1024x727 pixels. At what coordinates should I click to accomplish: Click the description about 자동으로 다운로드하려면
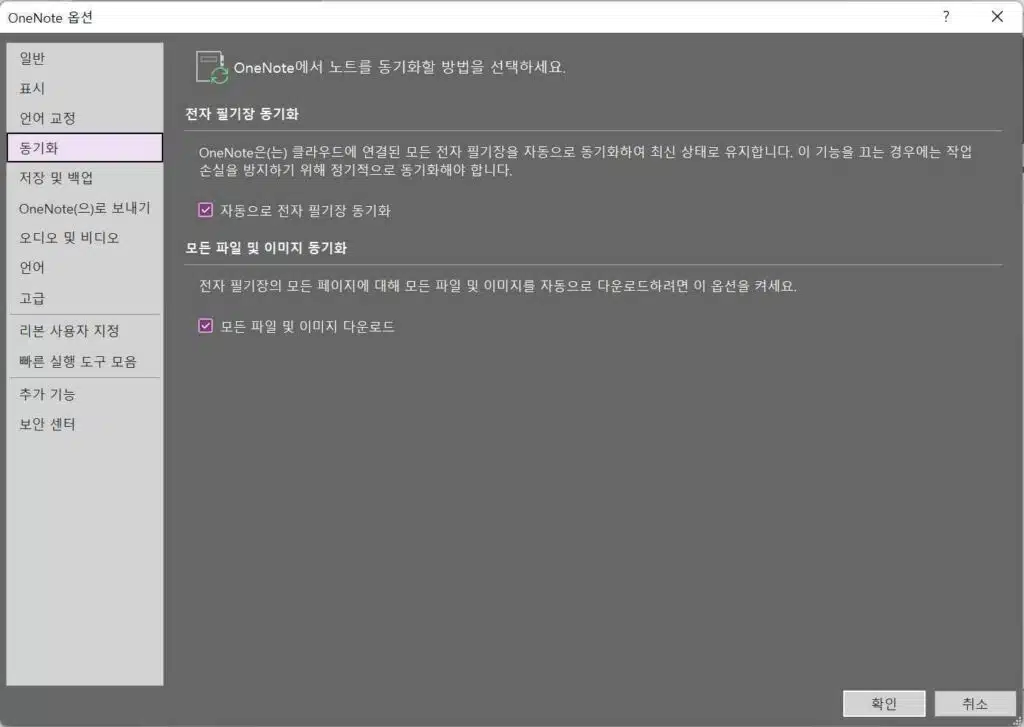click(498, 286)
